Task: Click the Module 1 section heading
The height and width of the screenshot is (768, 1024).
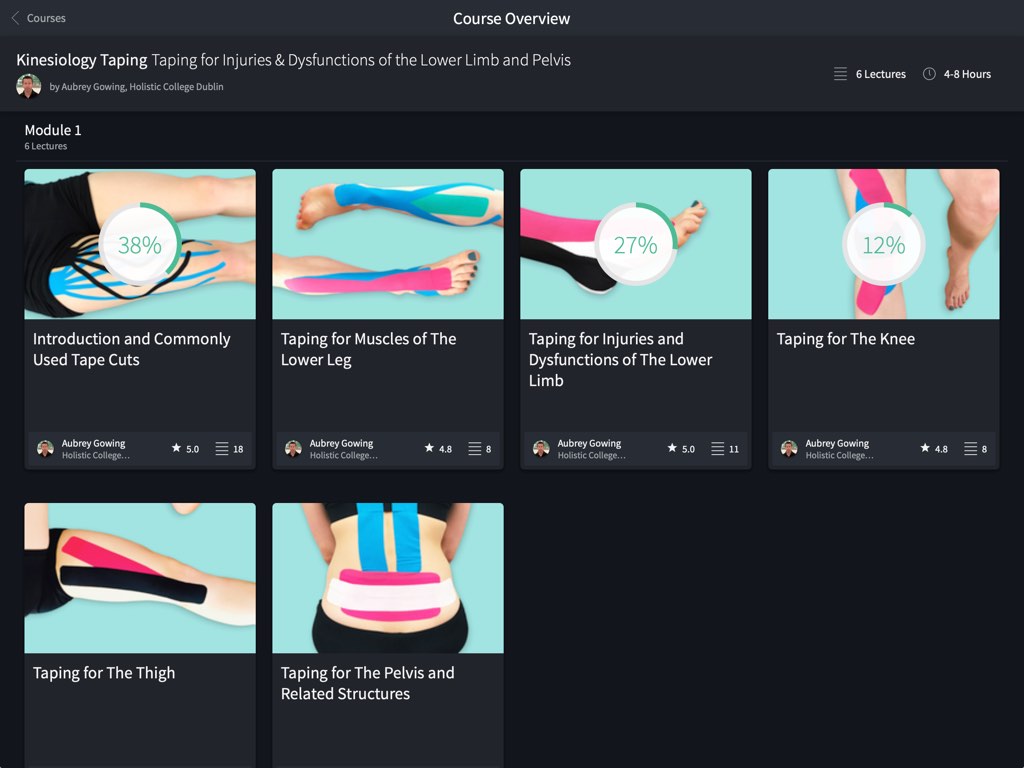Action: click(53, 130)
